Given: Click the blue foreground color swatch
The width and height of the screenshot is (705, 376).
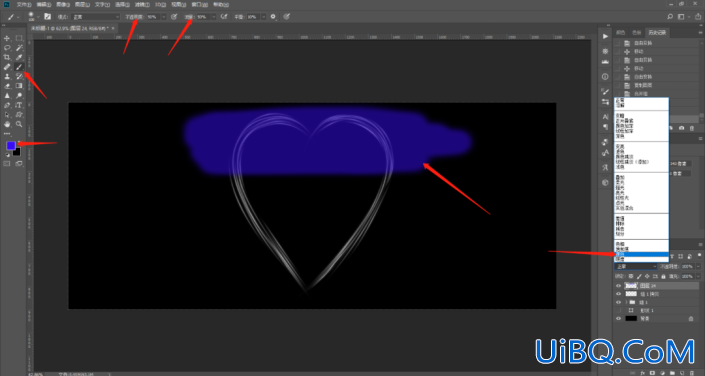Looking at the screenshot, I should (x=10, y=145).
